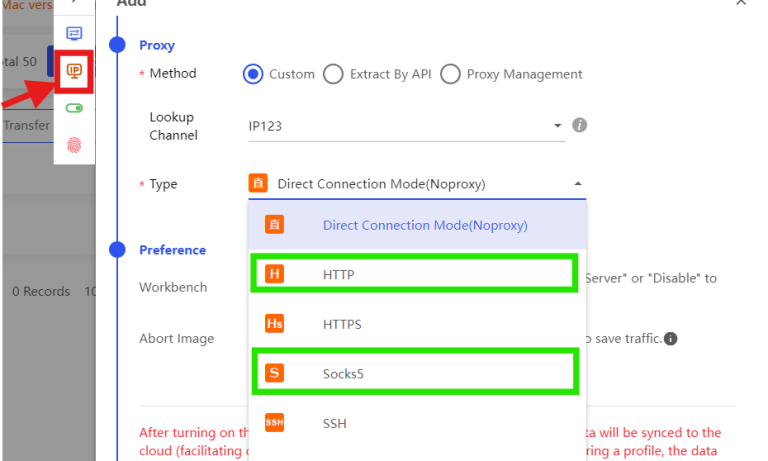The image size is (768, 461).
Task: Click the Lookup Channel help info icon
Action: point(579,125)
